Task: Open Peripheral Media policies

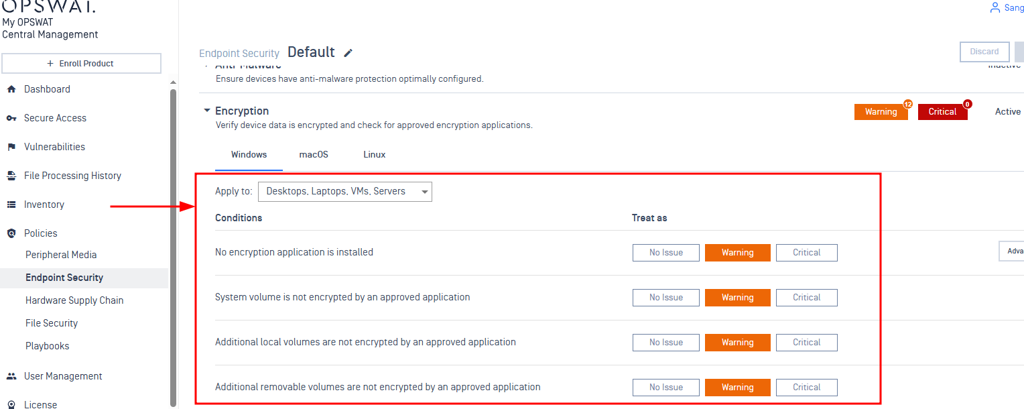Action: pyautogui.click(x=61, y=255)
